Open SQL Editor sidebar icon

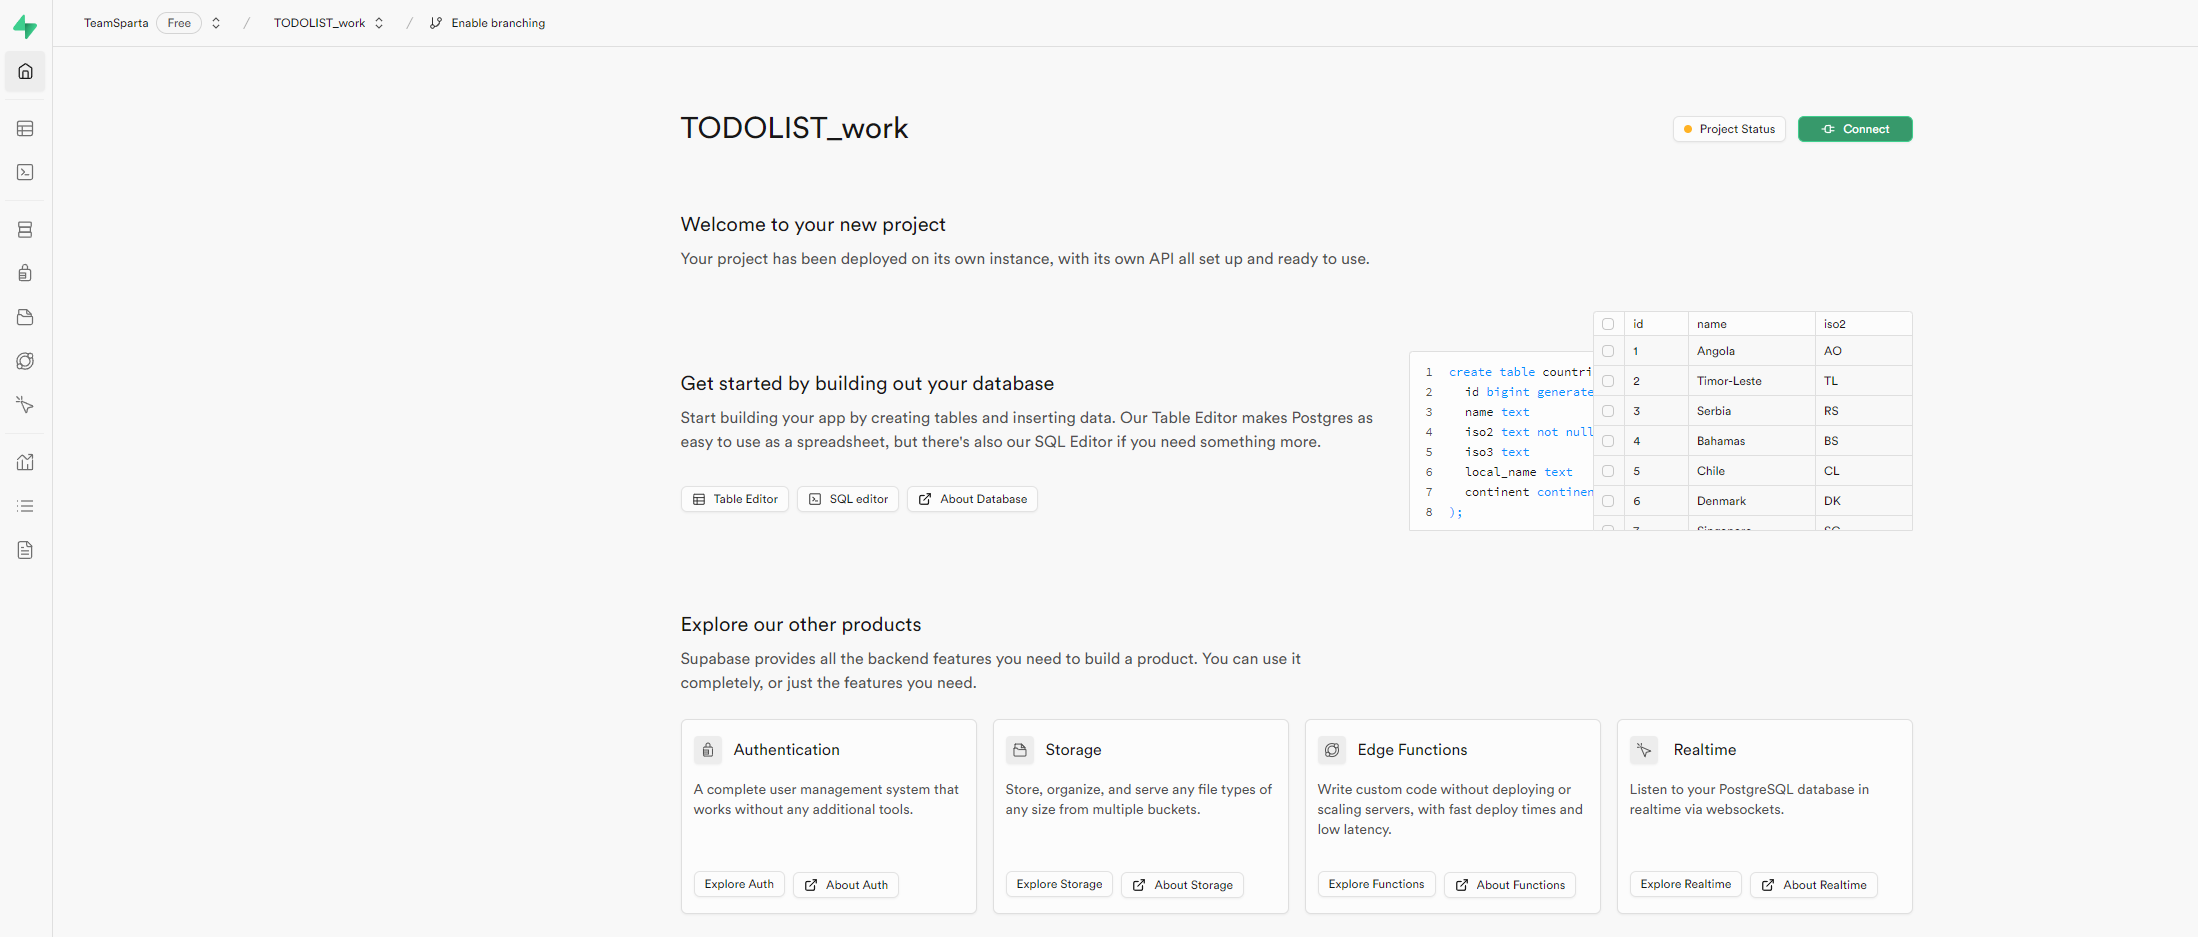pyautogui.click(x=25, y=172)
